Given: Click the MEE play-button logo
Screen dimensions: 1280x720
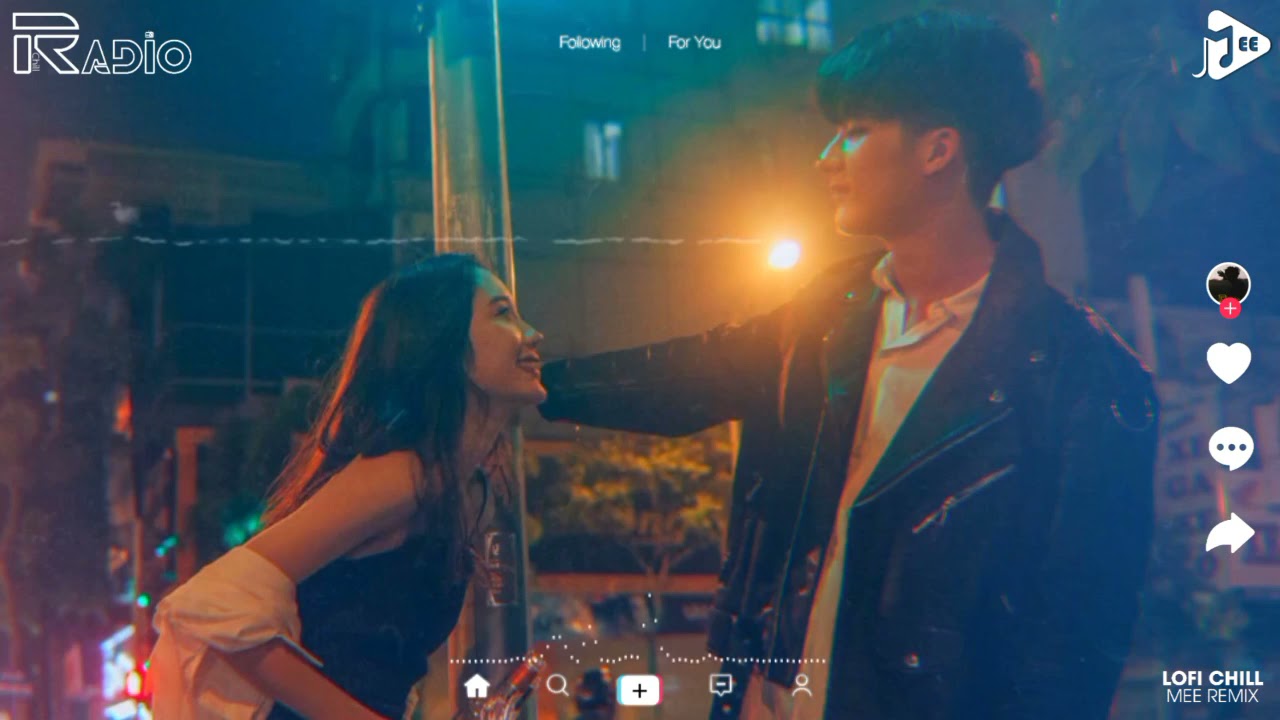Looking at the screenshot, I should tap(1231, 44).
